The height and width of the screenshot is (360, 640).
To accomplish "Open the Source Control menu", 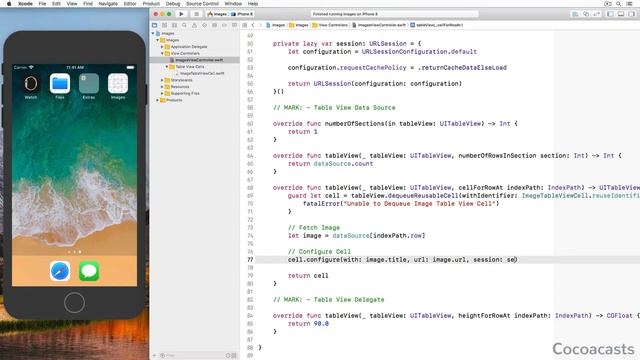I will click(x=202, y=4).
